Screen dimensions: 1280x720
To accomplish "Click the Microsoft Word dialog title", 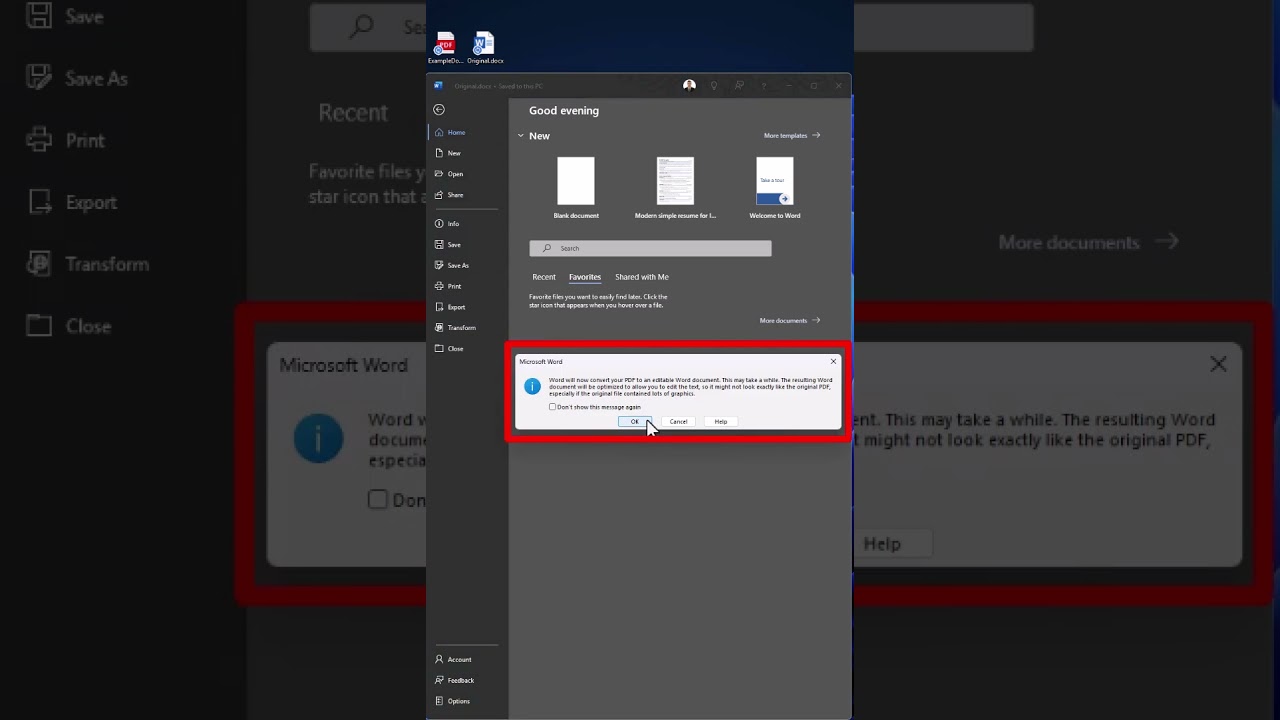I will click(x=541, y=362).
